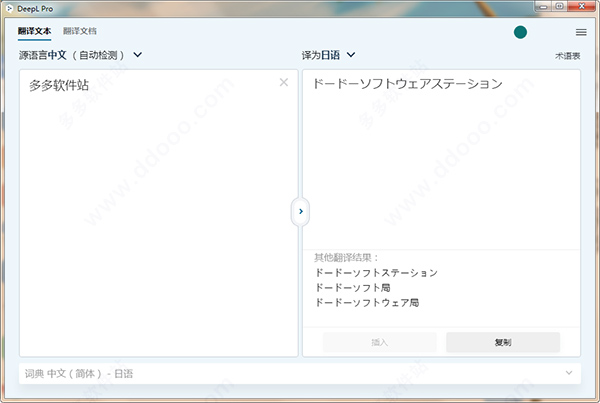Viewport: 600px width, 403px height.
Task: Select alternative ドードーソフト局
Action: click(352, 287)
